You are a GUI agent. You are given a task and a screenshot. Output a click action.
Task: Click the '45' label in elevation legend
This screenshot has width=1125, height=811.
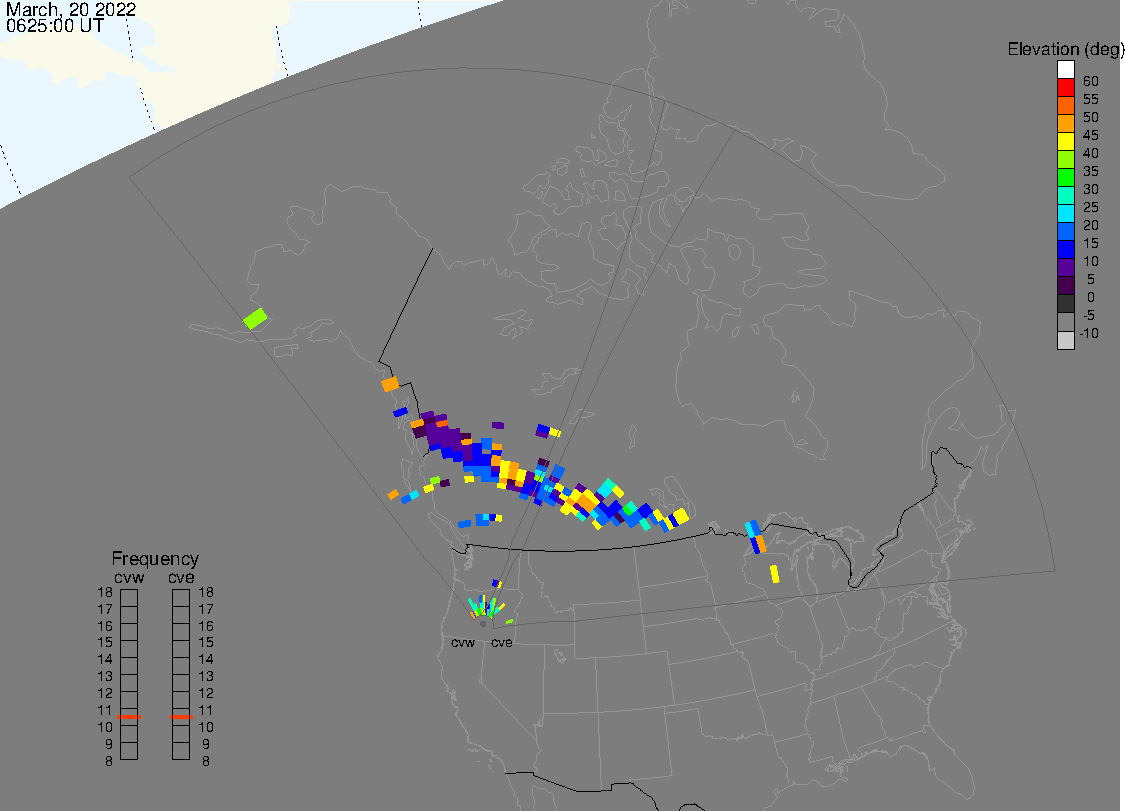pyautogui.click(x=1091, y=136)
